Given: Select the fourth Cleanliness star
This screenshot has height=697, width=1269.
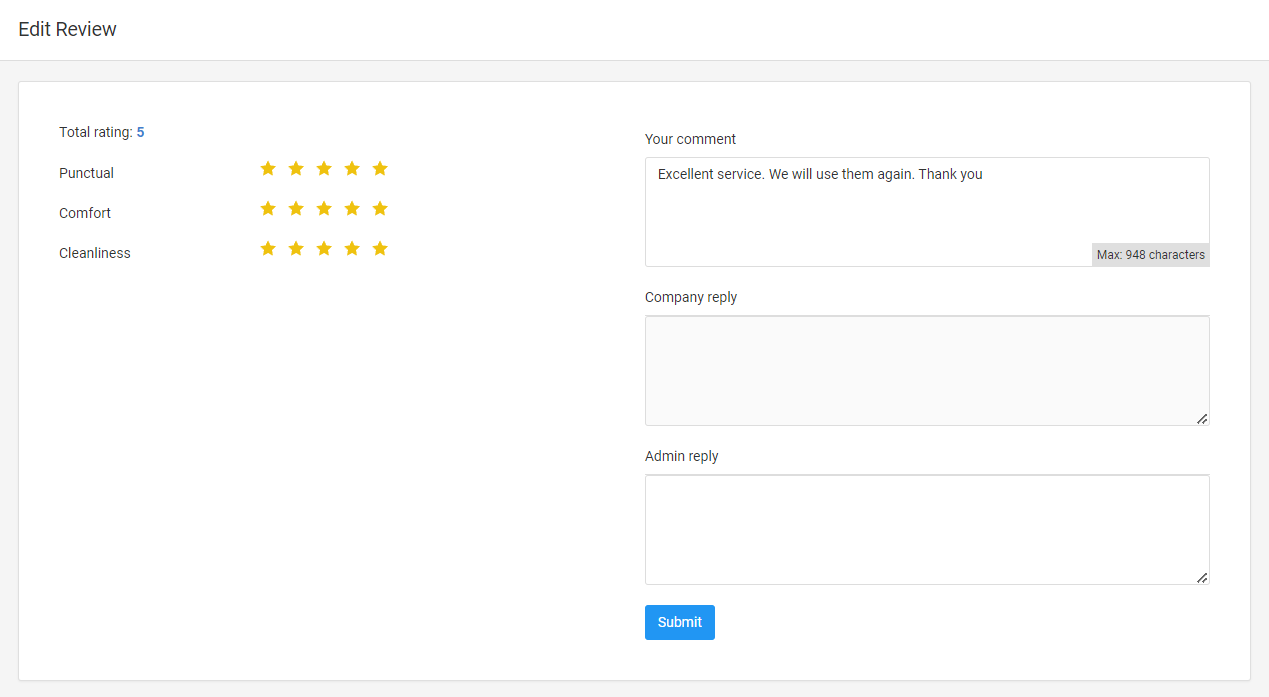Looking at the screenshot, I should point(352,249).
